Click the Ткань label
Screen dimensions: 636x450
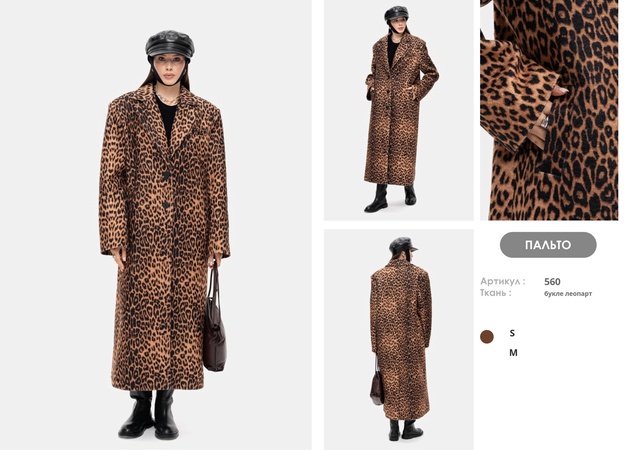coord(495,293)
